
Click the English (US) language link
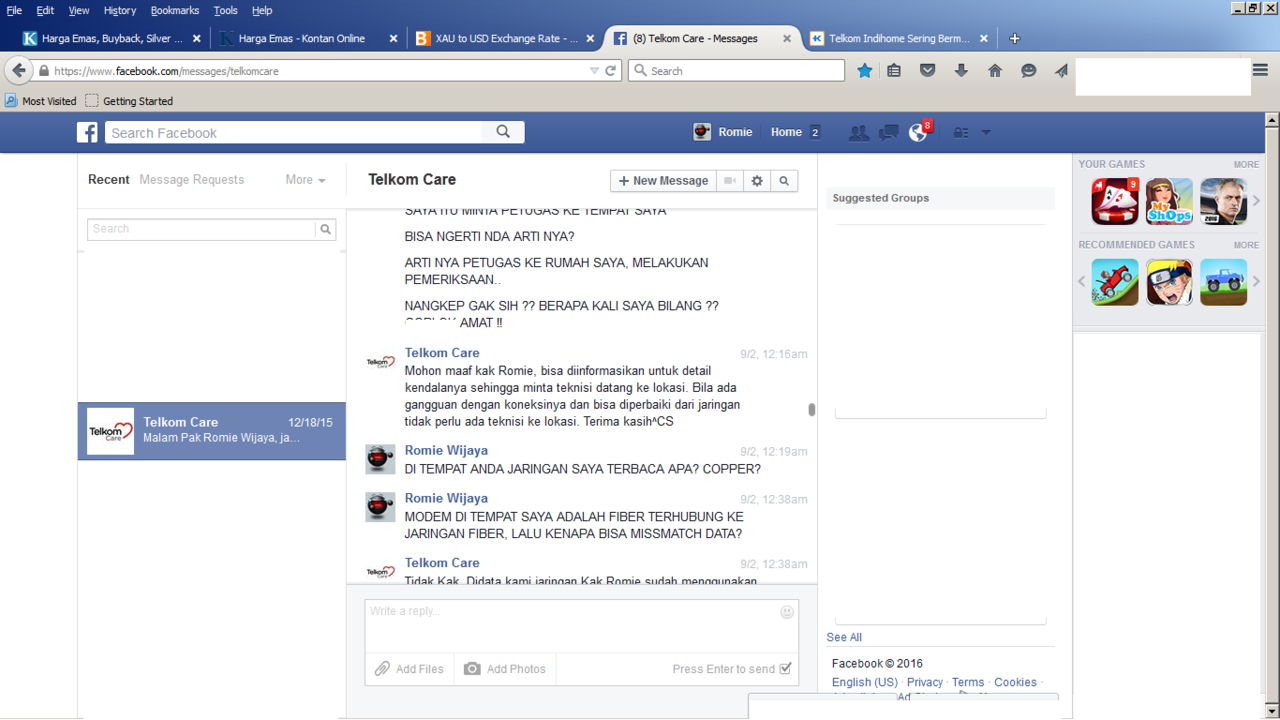pos(865,682)
